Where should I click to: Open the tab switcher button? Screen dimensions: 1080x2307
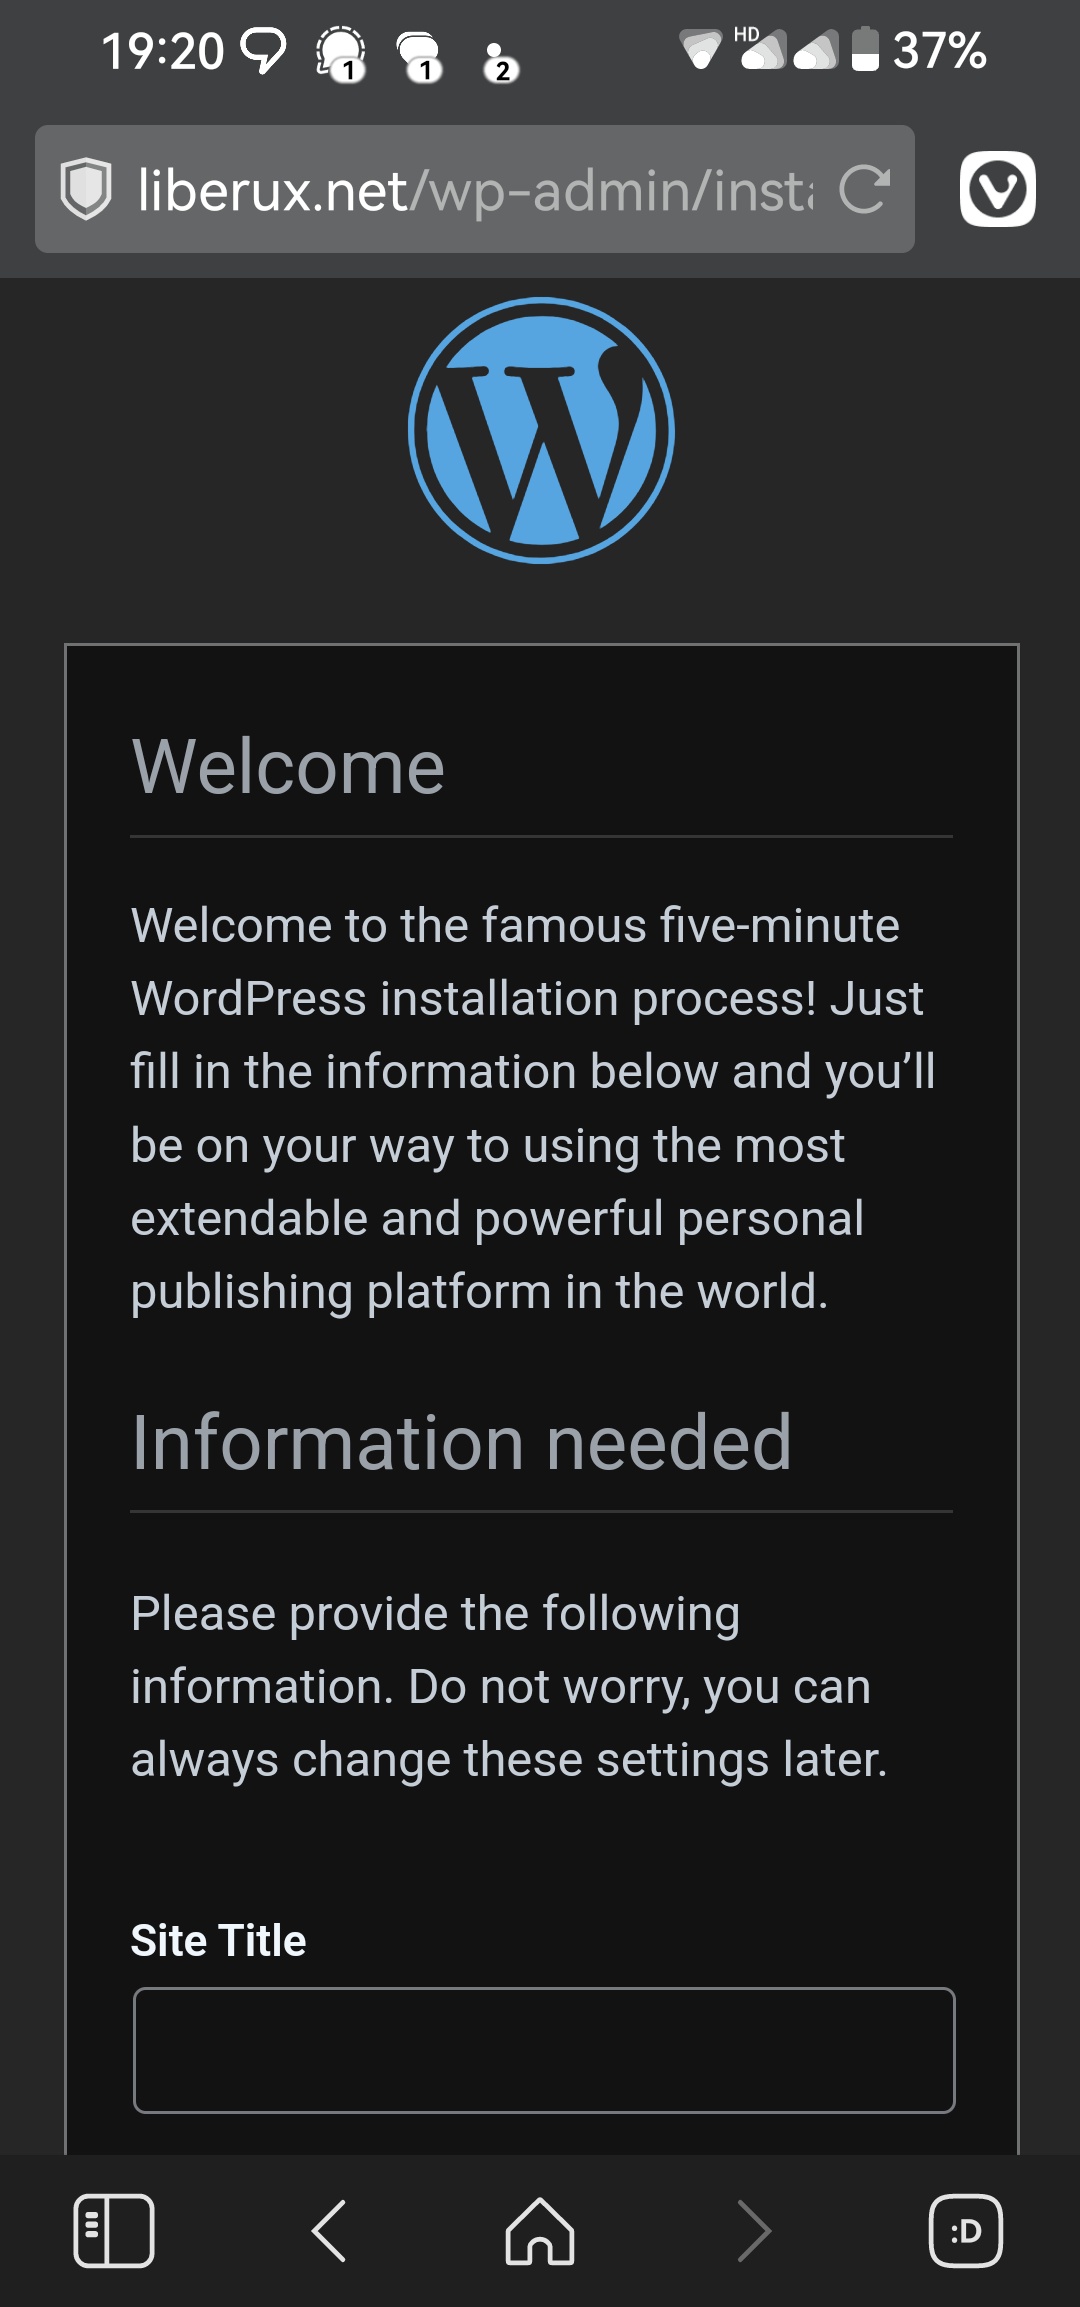[965, 2230]
